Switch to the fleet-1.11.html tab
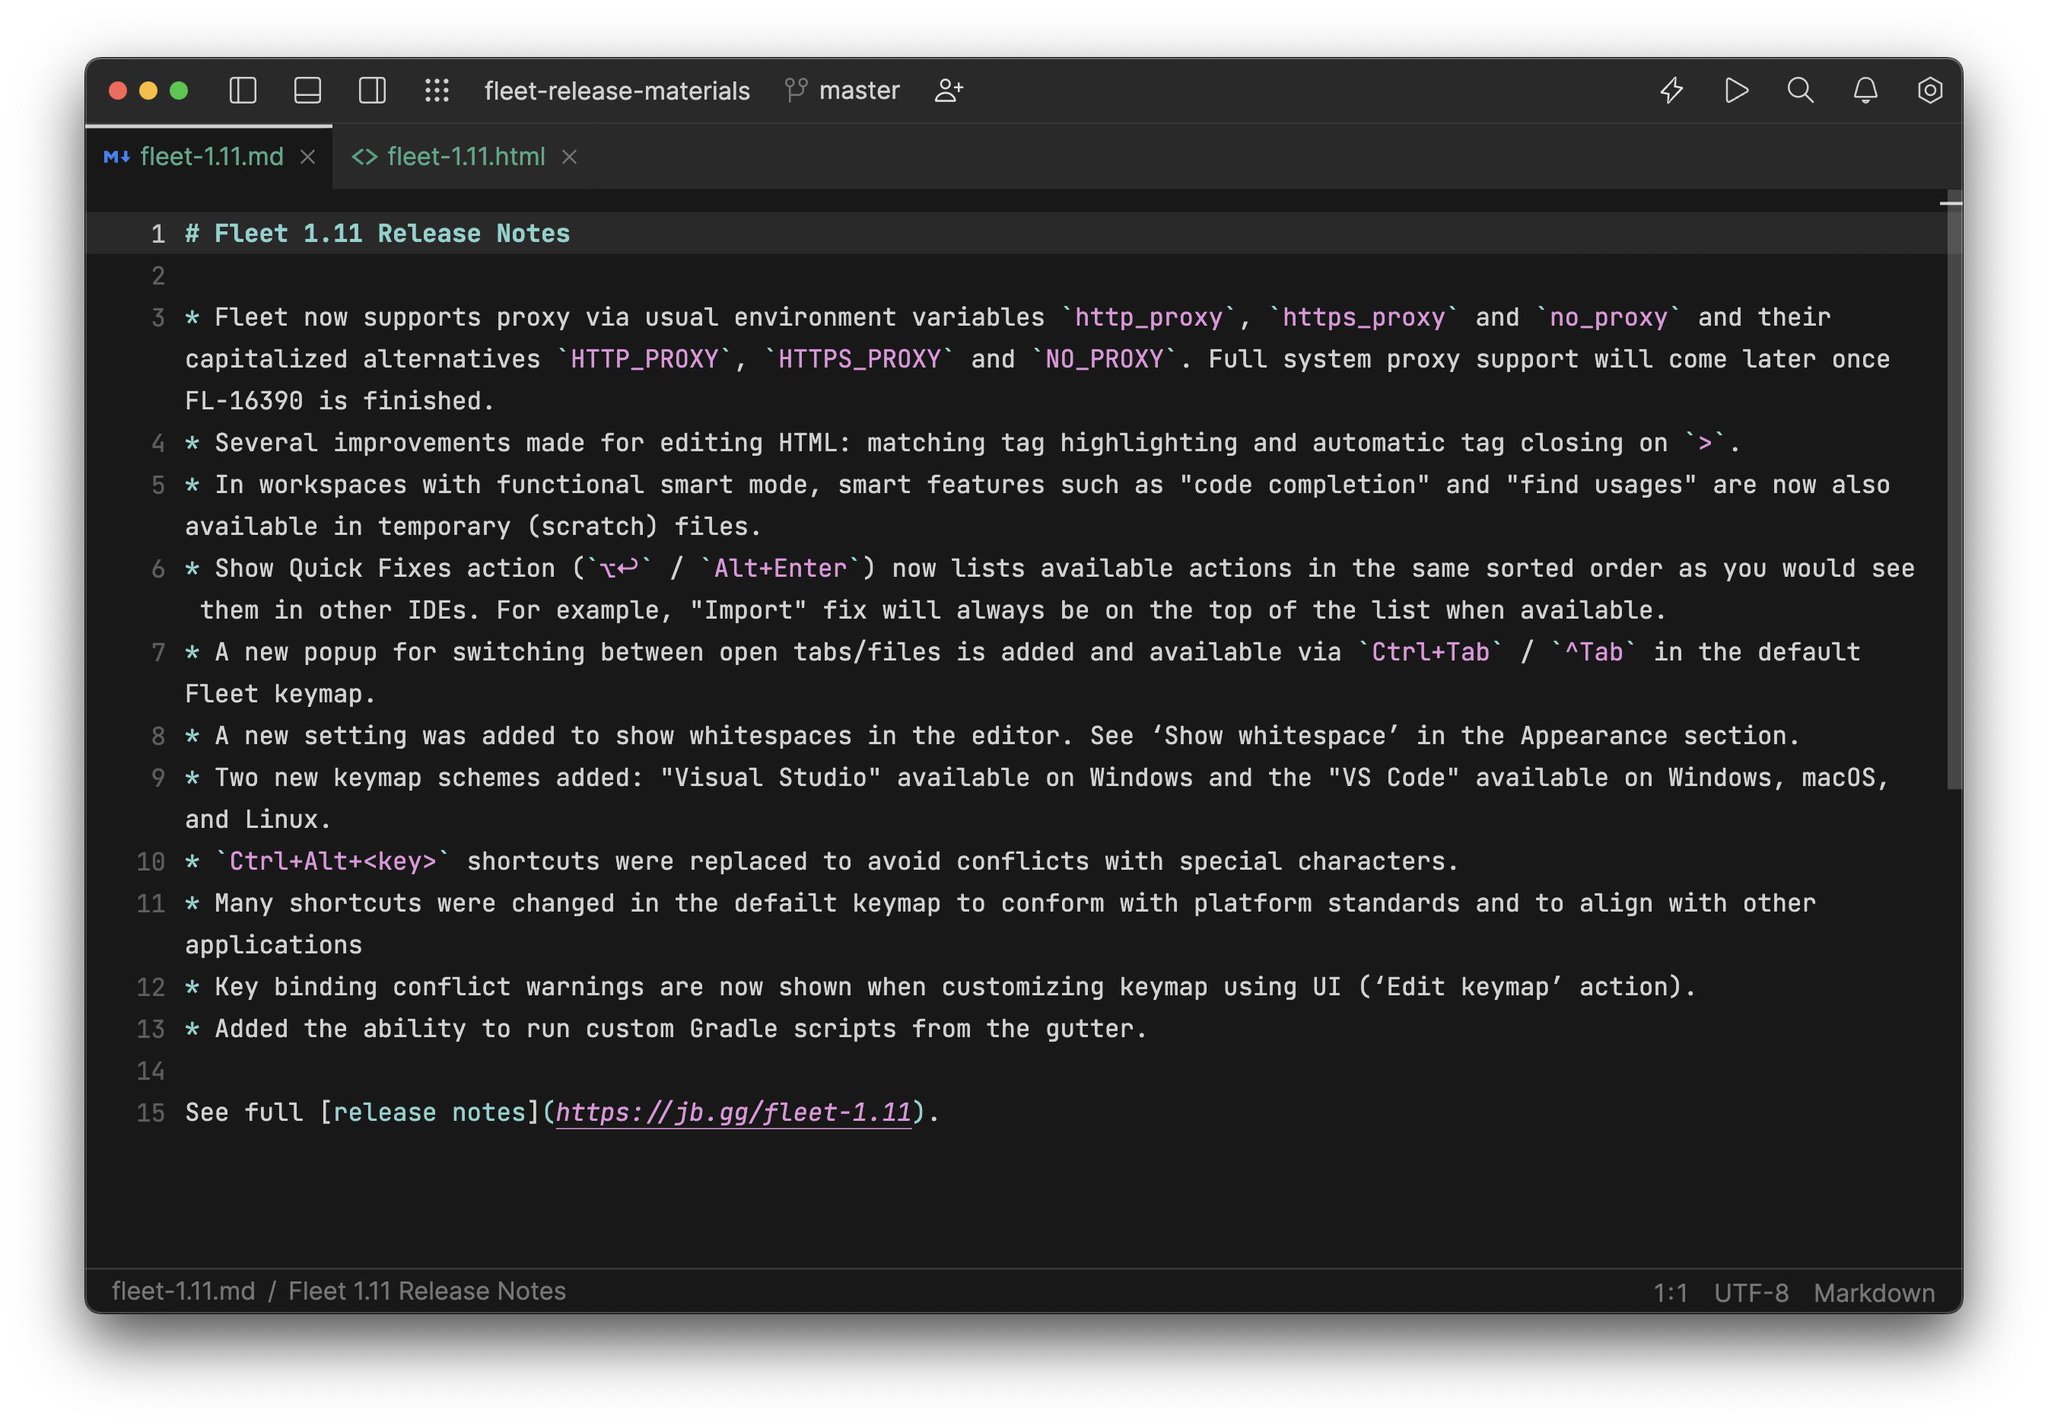 (466, 157)
